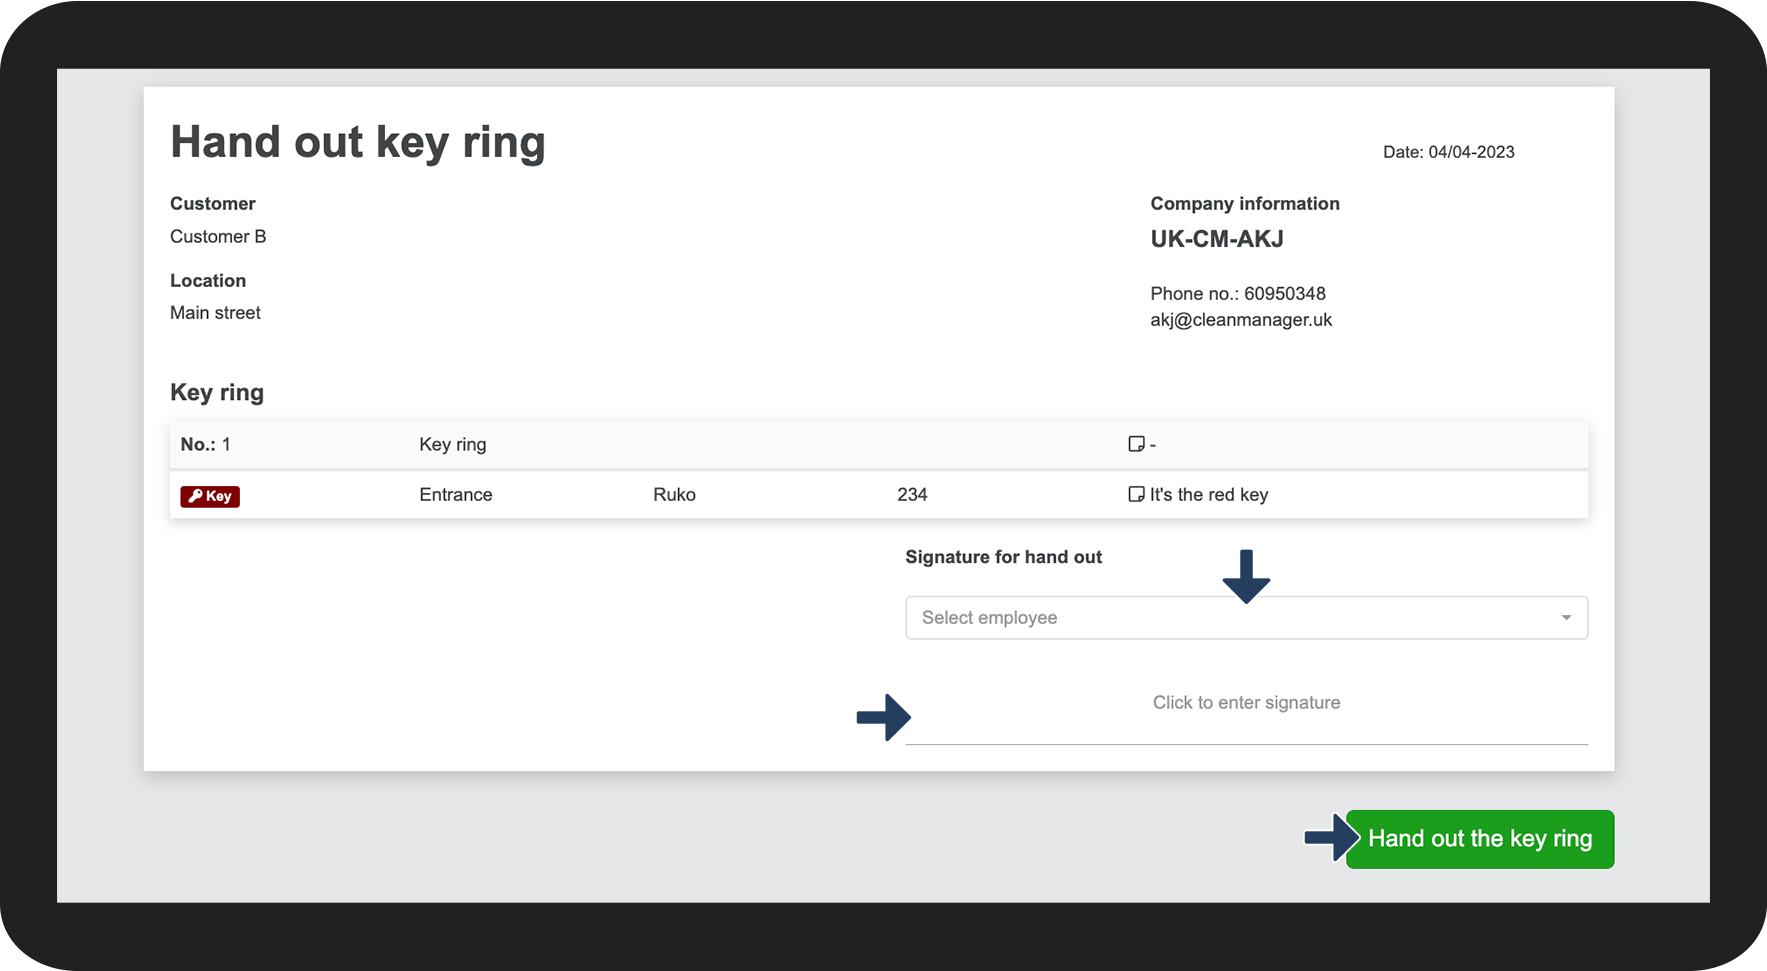This screenshot has height=971, width=1767.
Task: Click the phone number 60950348
Action: coord(1284,294)
